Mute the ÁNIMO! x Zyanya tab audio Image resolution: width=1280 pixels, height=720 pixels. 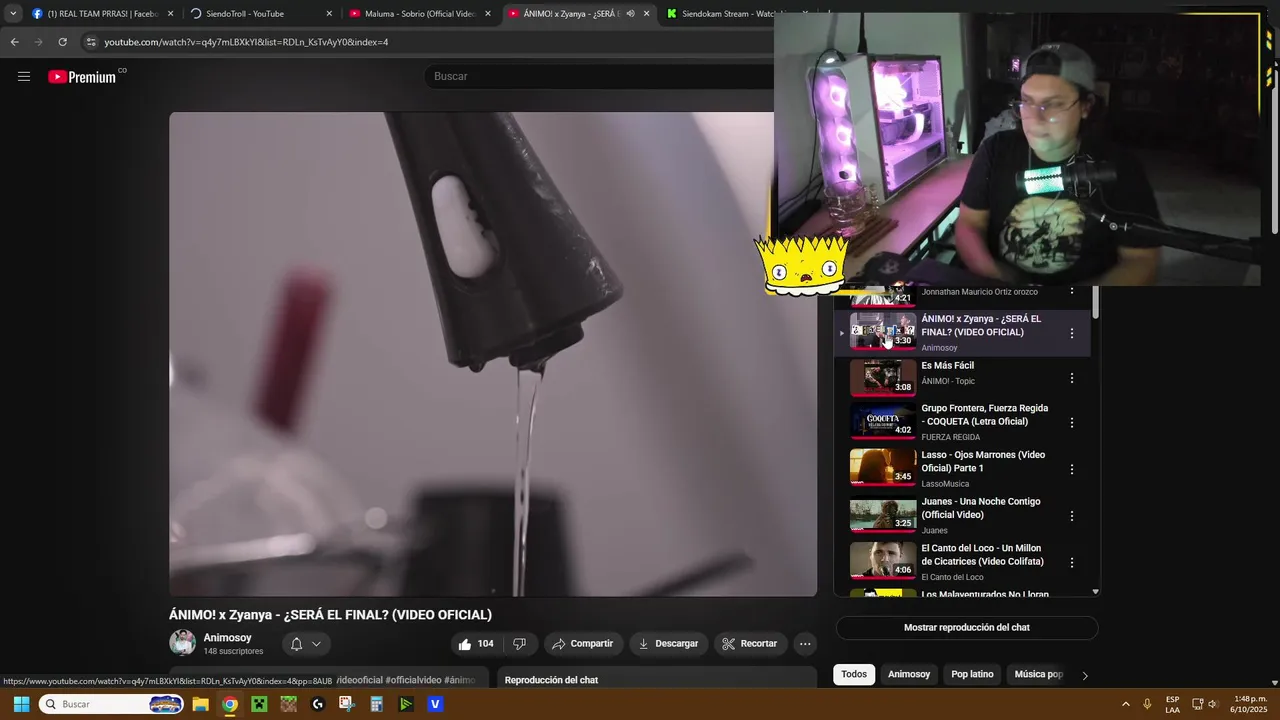(630, 14)
